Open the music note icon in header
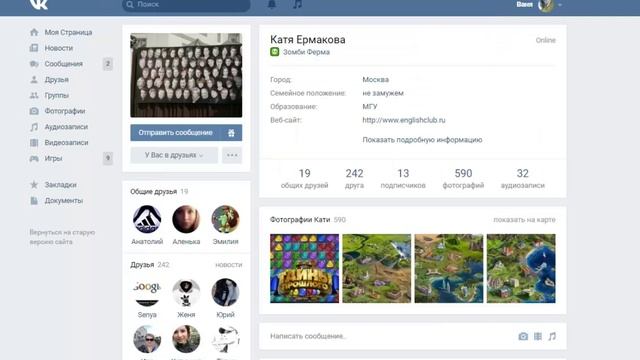This screenshot has width=640, height=360. pos(298,4)
